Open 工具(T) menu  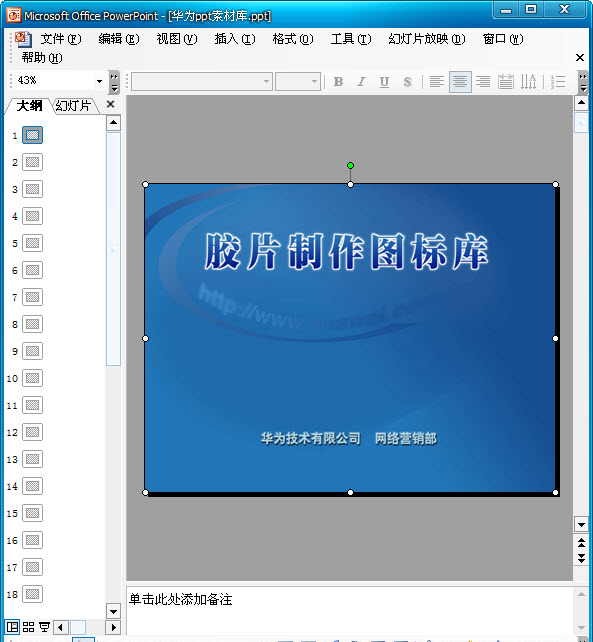[x=351, y=39]
